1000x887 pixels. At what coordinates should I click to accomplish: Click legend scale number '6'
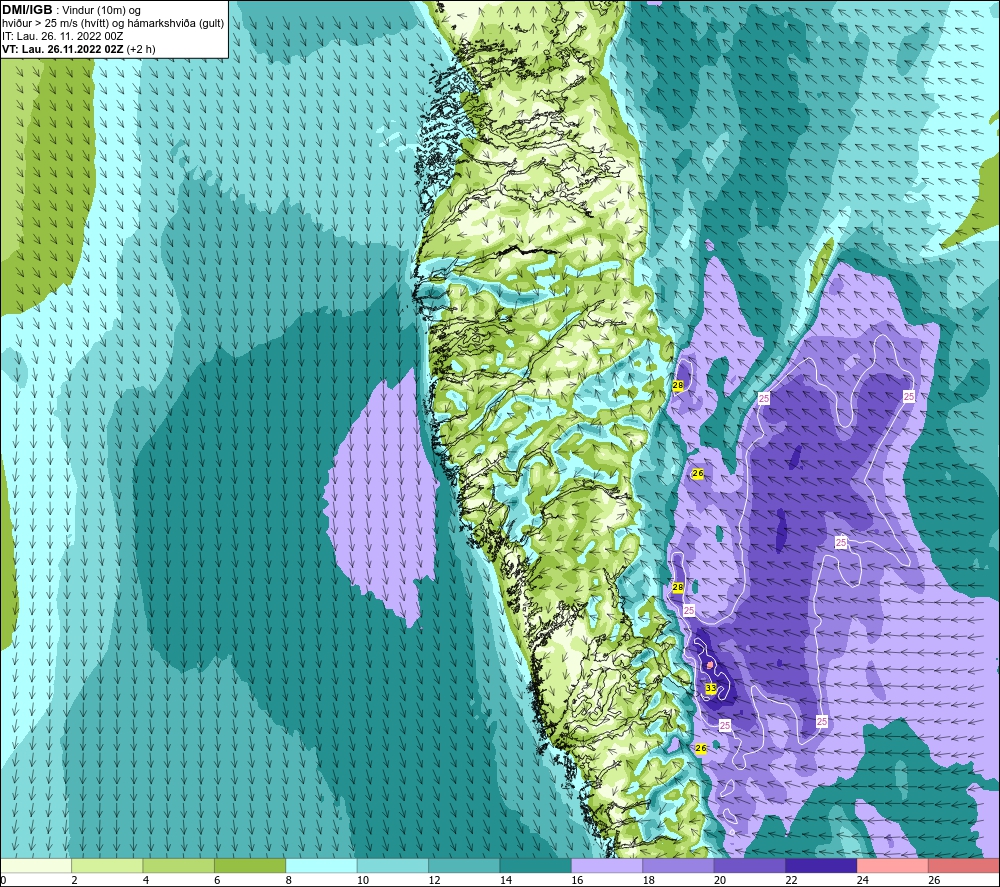click(x=217, y=880)
